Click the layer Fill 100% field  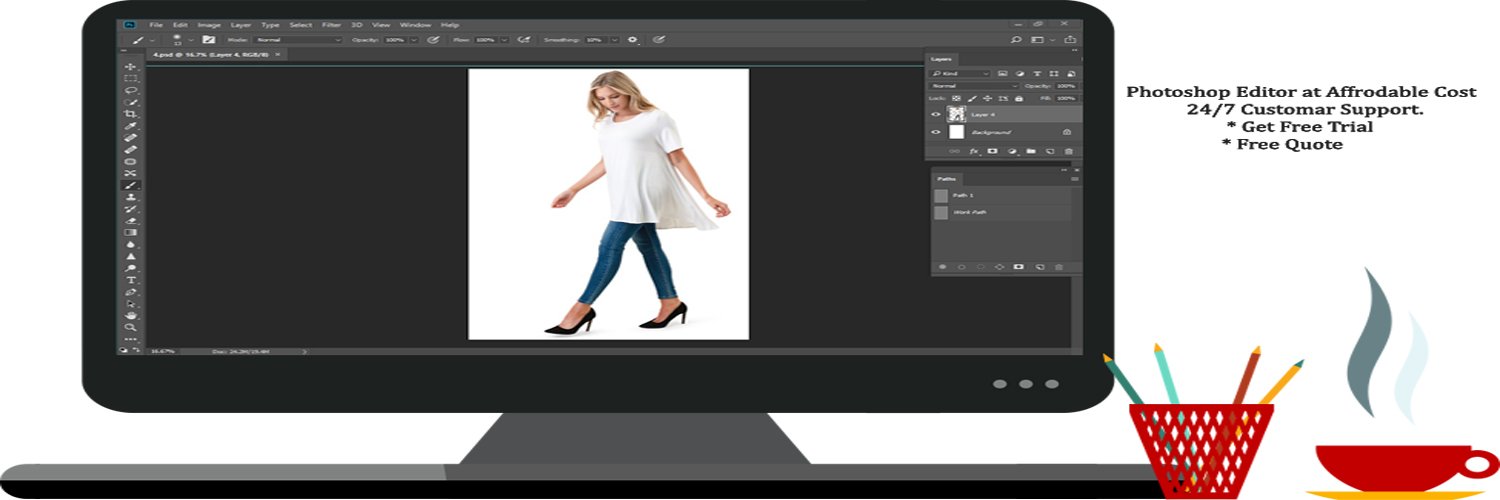(x=1067, y=99)
